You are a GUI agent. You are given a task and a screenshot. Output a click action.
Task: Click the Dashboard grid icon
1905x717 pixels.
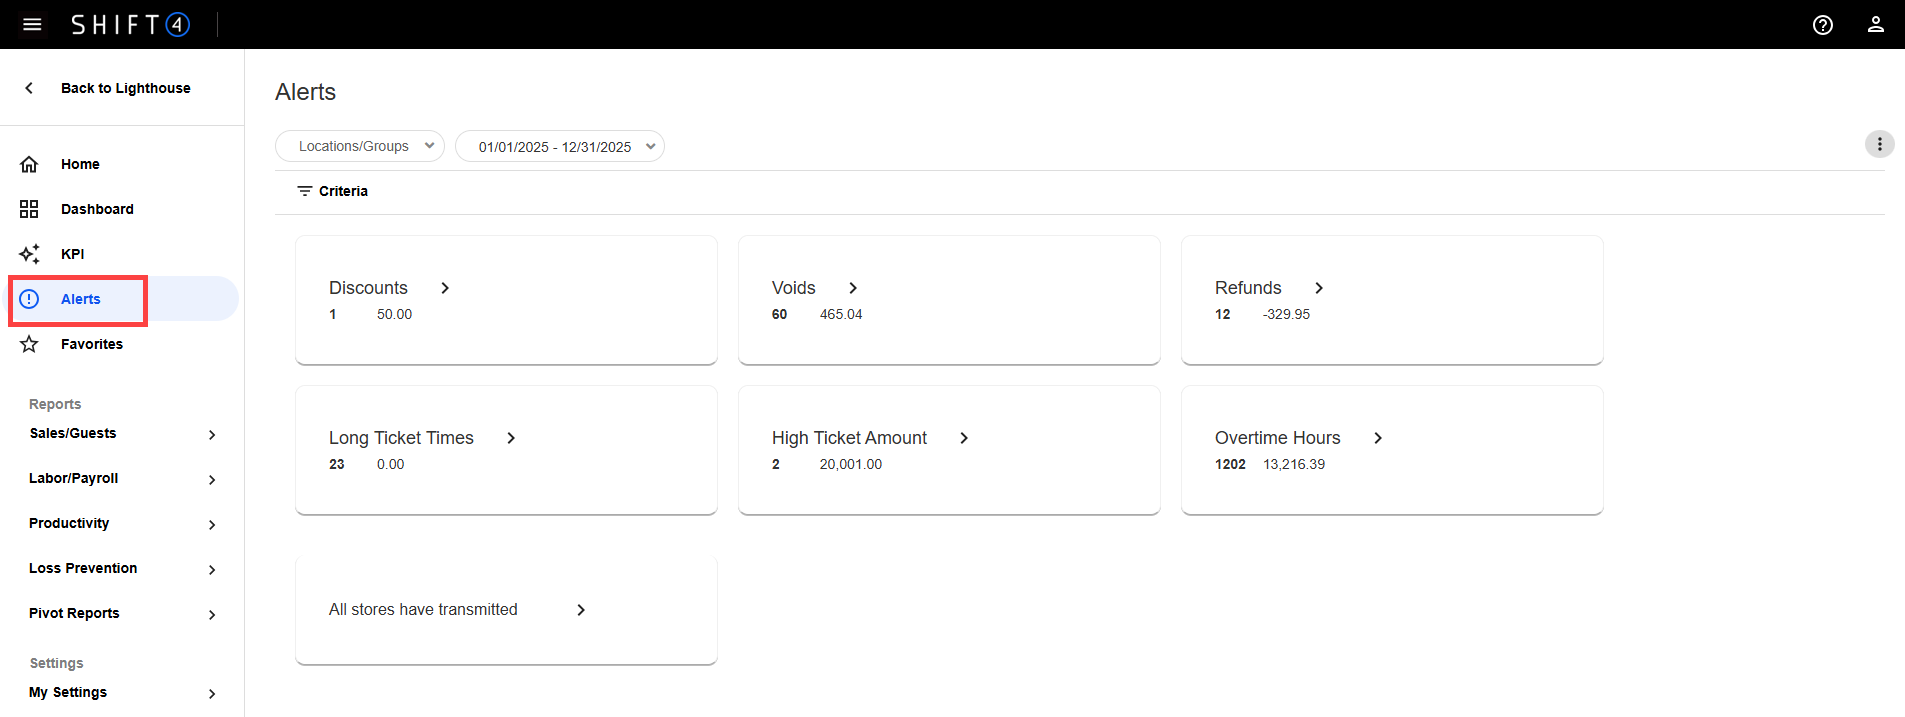29,209
